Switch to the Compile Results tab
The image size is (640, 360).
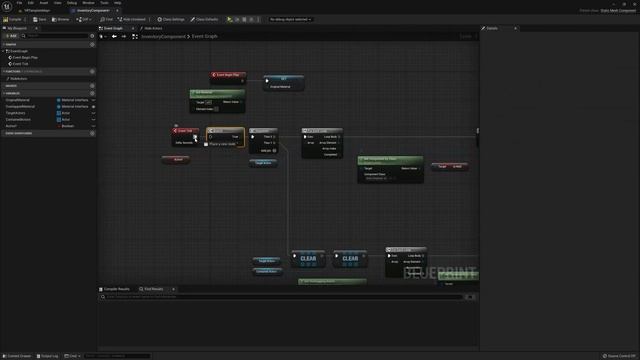115,289
